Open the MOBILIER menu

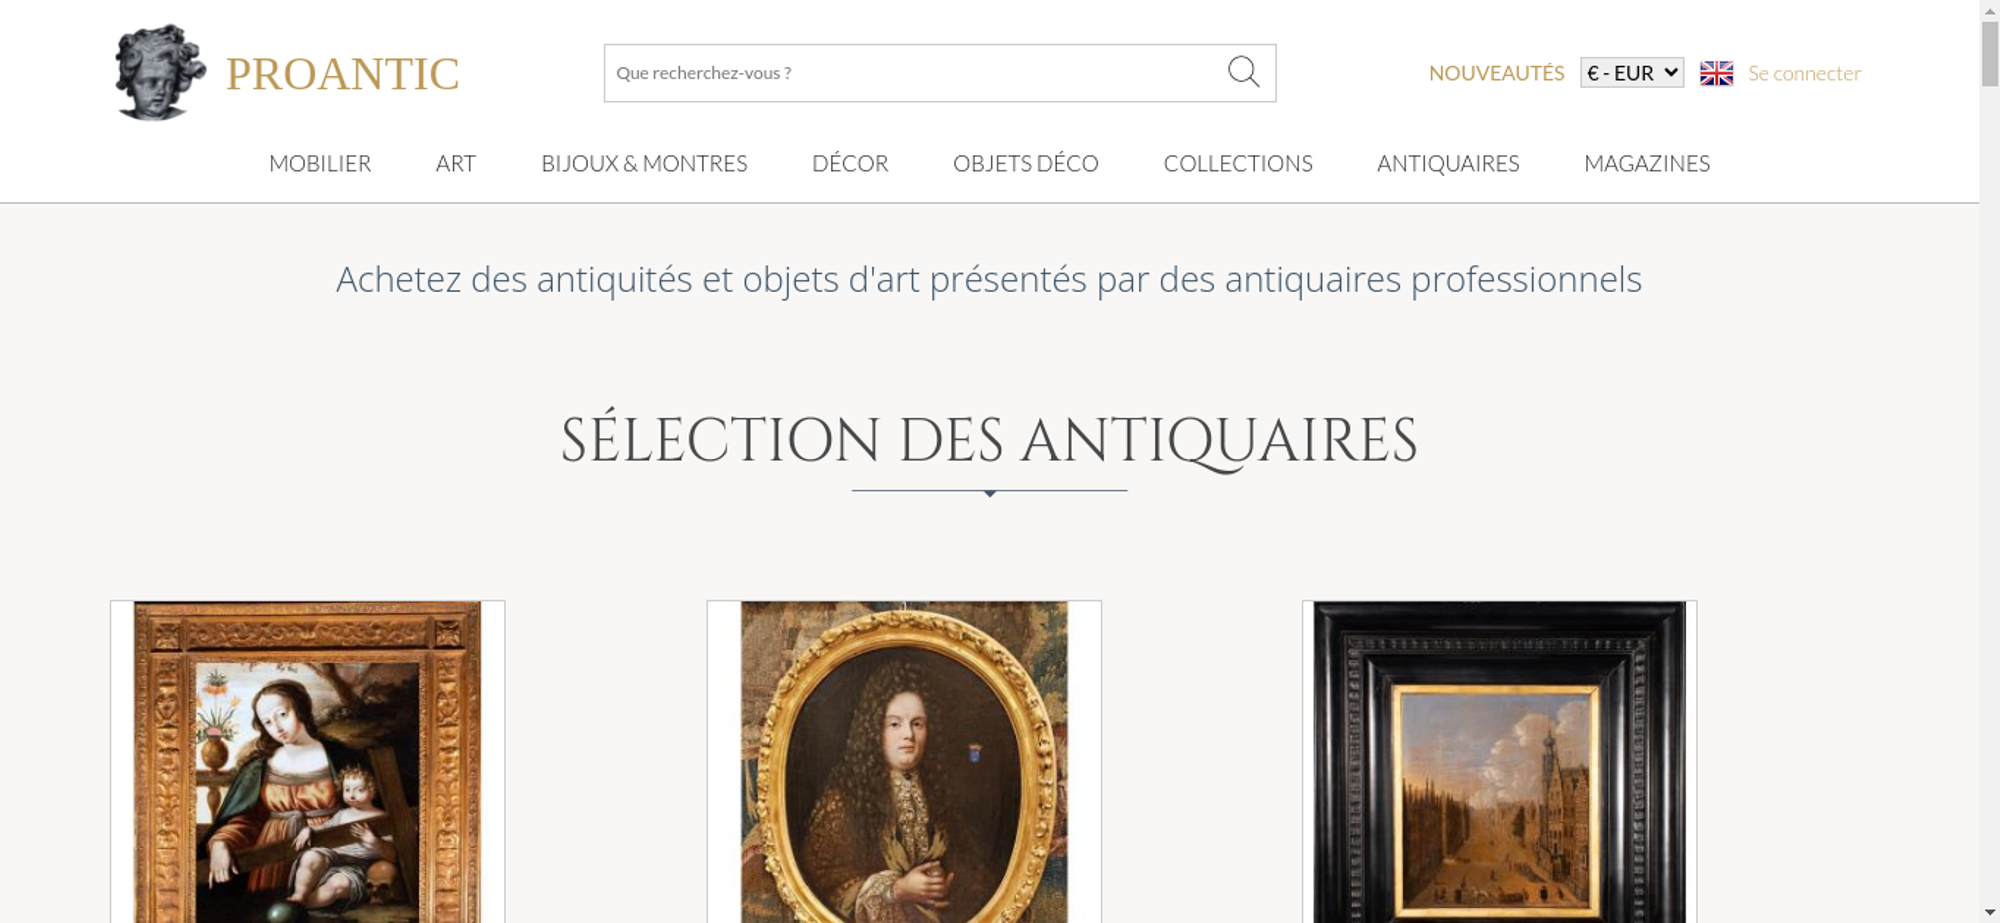(320, 163)
